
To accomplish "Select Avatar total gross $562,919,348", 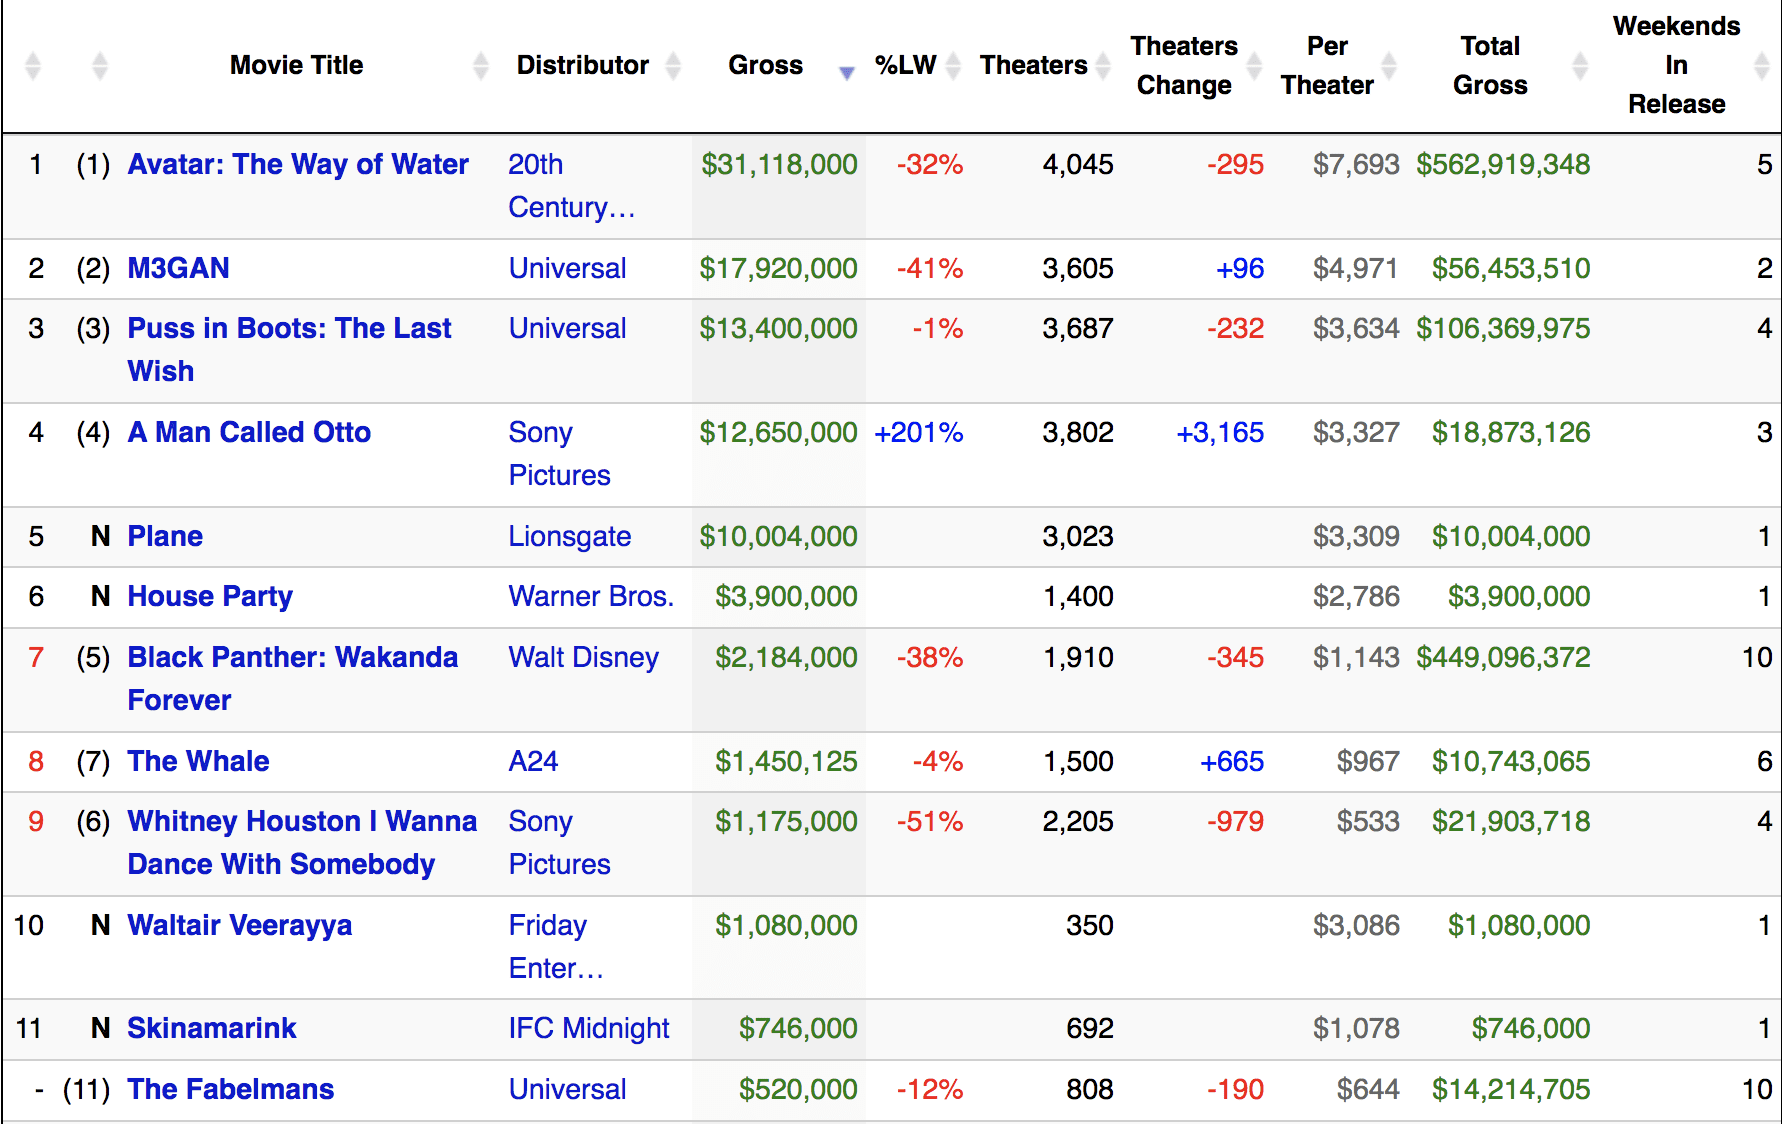I will [1503, 164].
